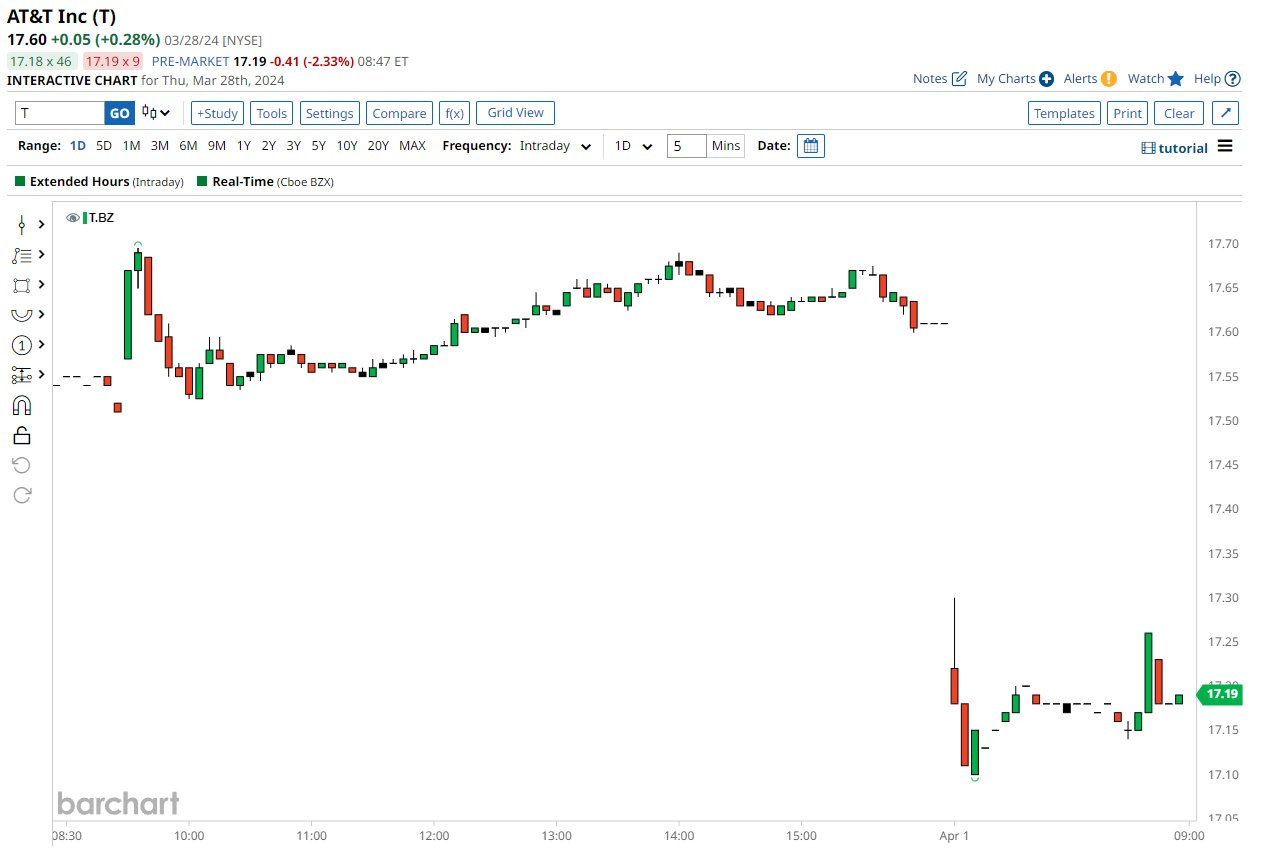Click the +Study button
Image resolution: width=1271 pixels, height=862 pixels.
click(x=216, y=113)
